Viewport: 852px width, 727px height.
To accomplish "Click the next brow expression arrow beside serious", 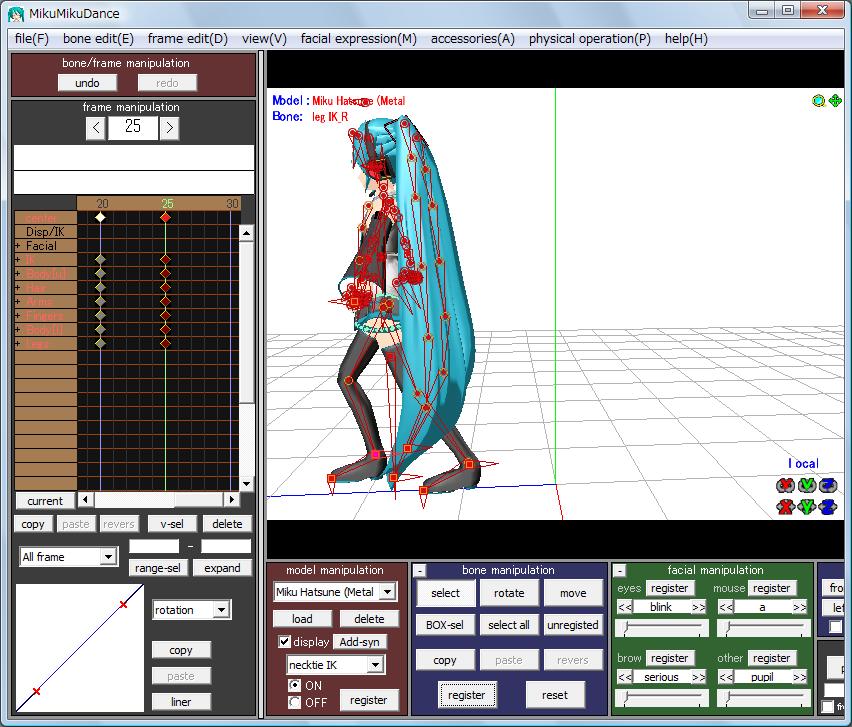I will pos(699,677).
